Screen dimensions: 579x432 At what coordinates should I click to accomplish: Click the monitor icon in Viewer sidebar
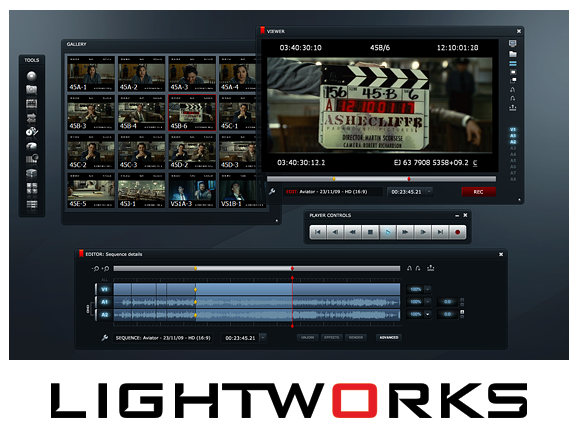(513, 44)
